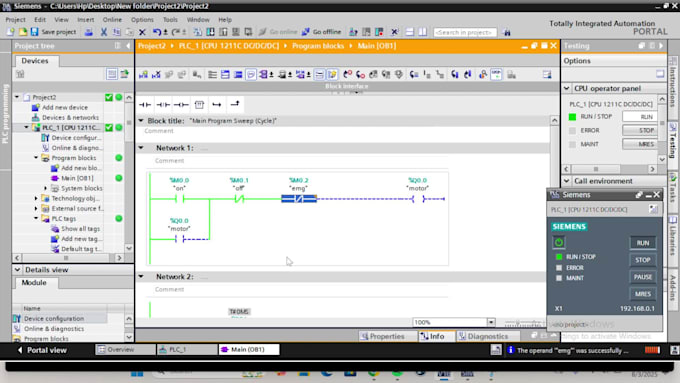This screenshot has width=680, height=383.
Task: Click the Compile icon in main toolbar
Action: click(197, 32)
